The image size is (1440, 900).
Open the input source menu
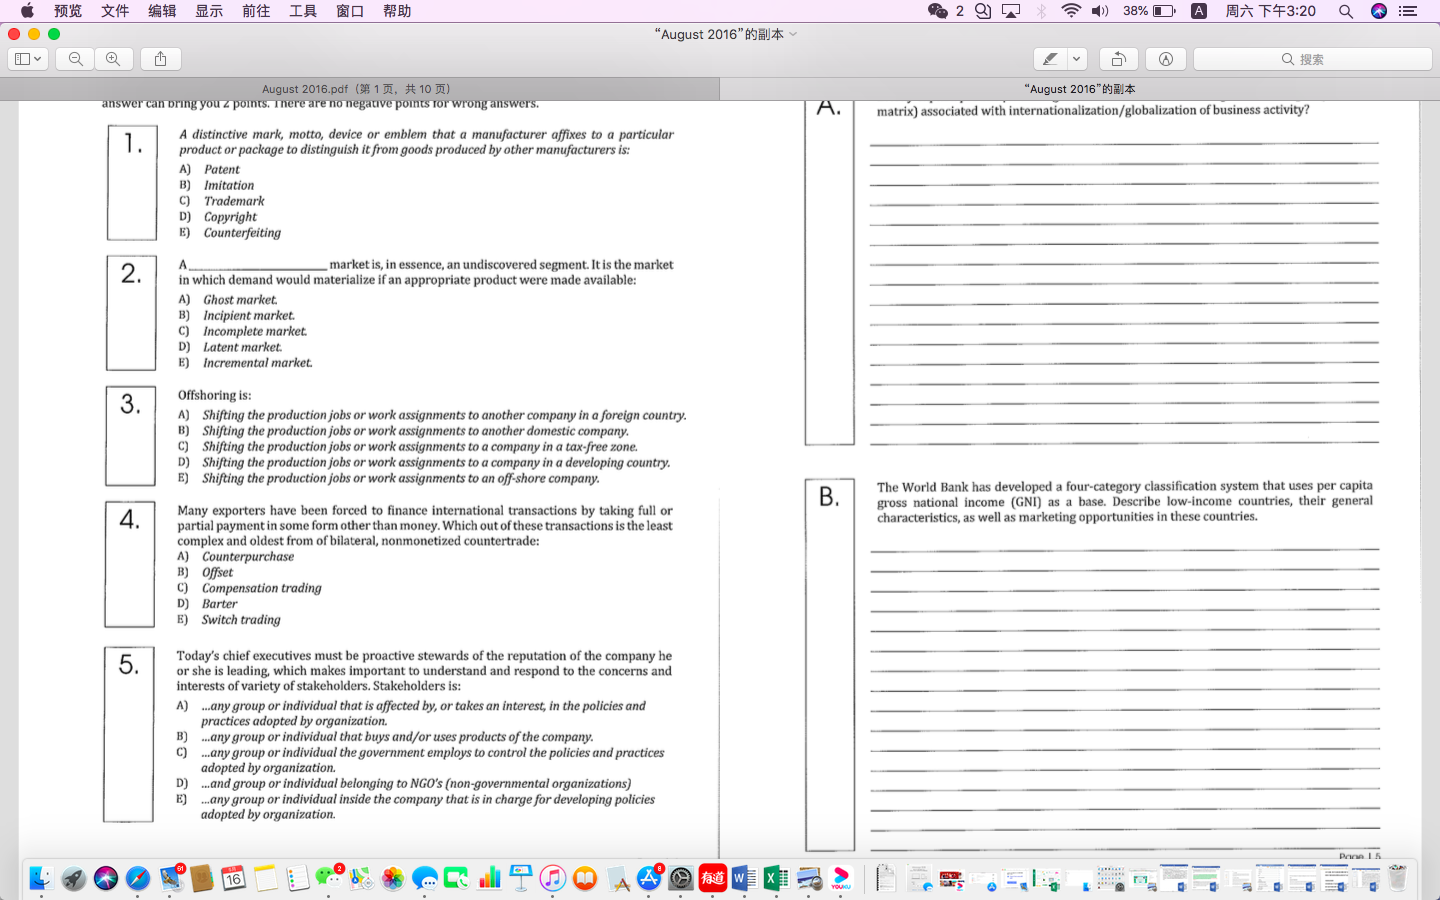(1199, 11)
